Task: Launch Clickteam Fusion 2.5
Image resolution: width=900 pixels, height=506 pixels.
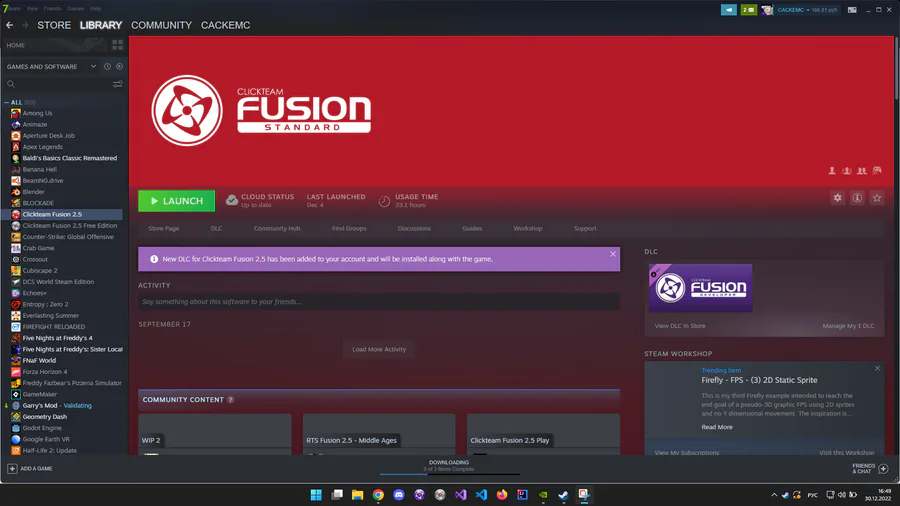Action: tap(177, 201)
